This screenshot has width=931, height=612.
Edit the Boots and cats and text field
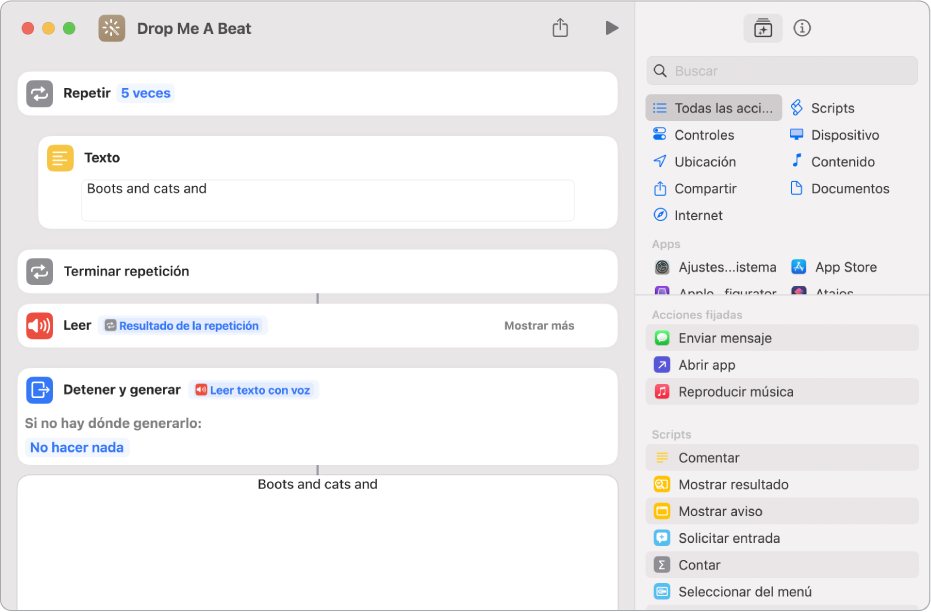click(x=328, y=200)
